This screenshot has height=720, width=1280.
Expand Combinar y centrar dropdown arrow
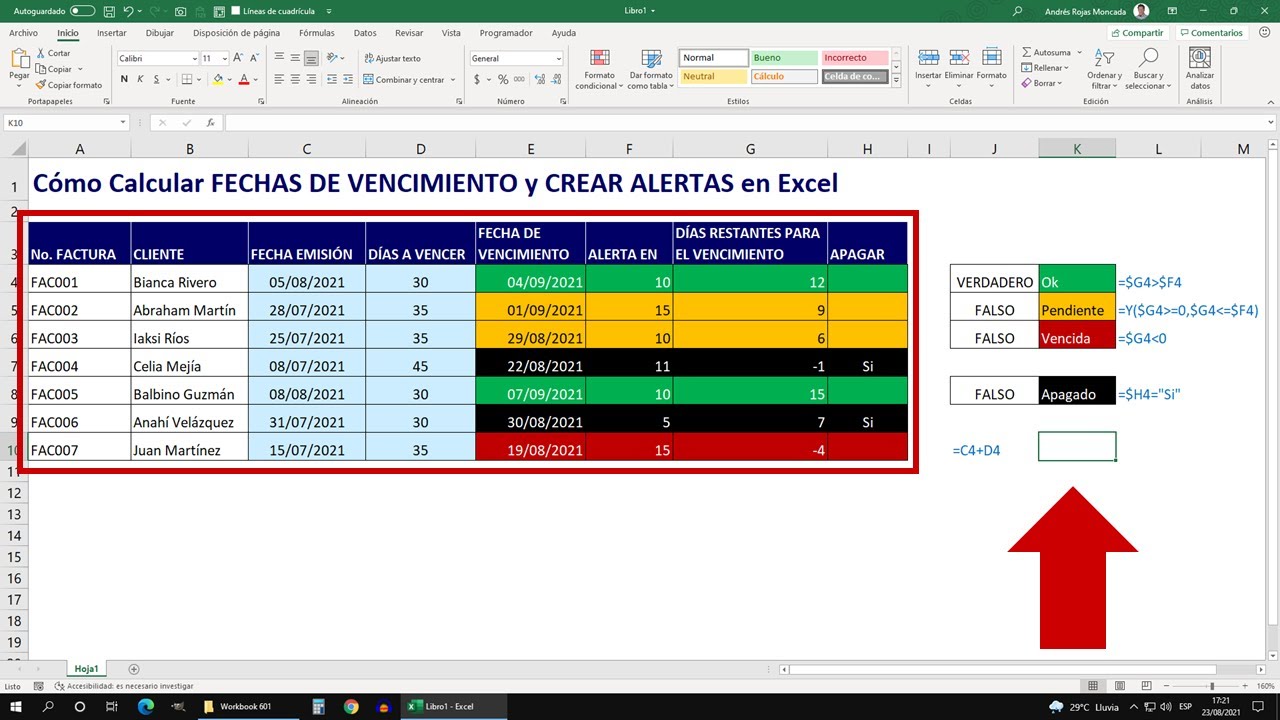click(x=453, y=80)
